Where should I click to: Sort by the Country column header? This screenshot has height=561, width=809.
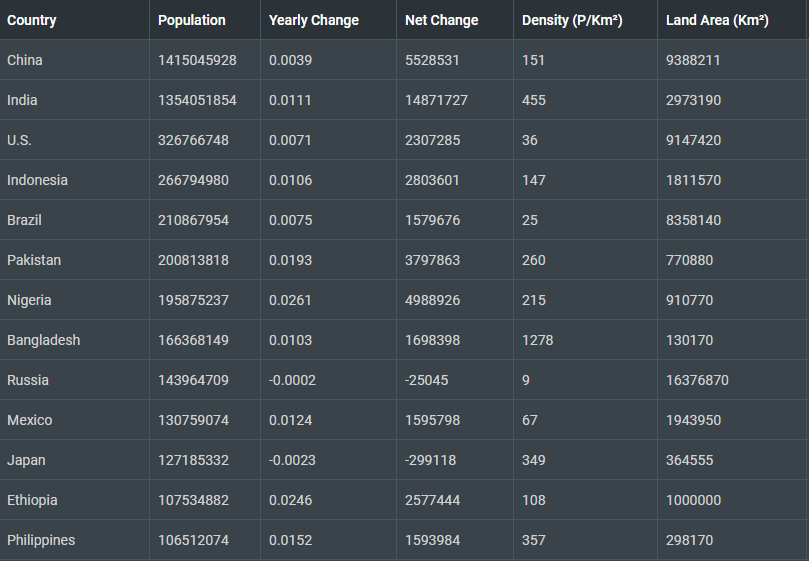(x=32, y=20)
